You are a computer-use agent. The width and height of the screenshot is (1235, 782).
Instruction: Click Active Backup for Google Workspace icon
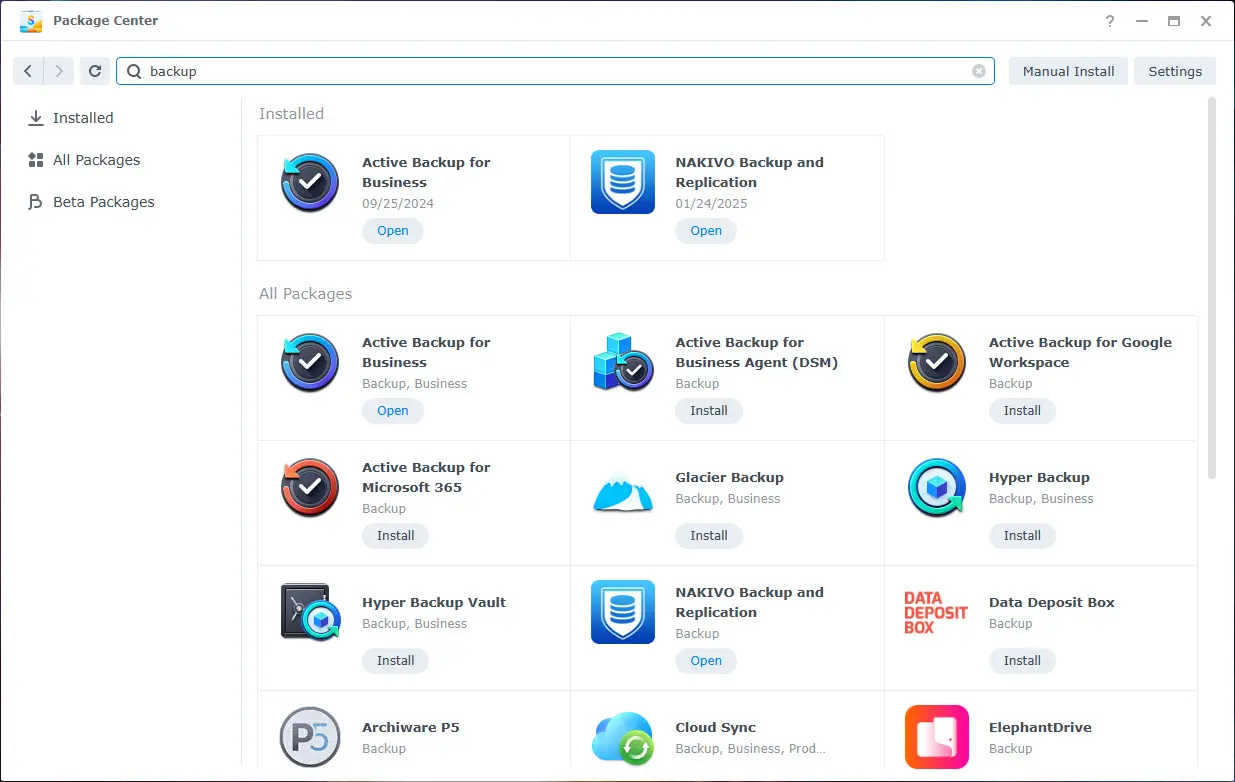coord(937,362)
